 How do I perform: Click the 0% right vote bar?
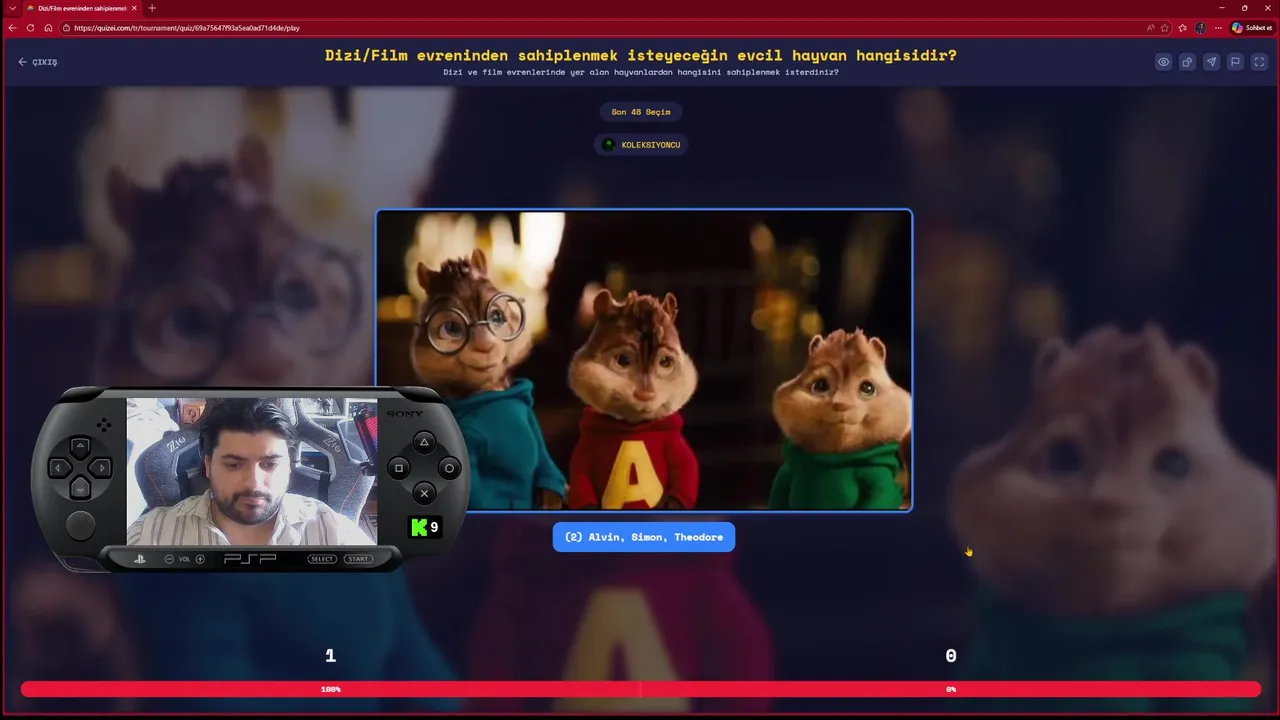[951, 689]
